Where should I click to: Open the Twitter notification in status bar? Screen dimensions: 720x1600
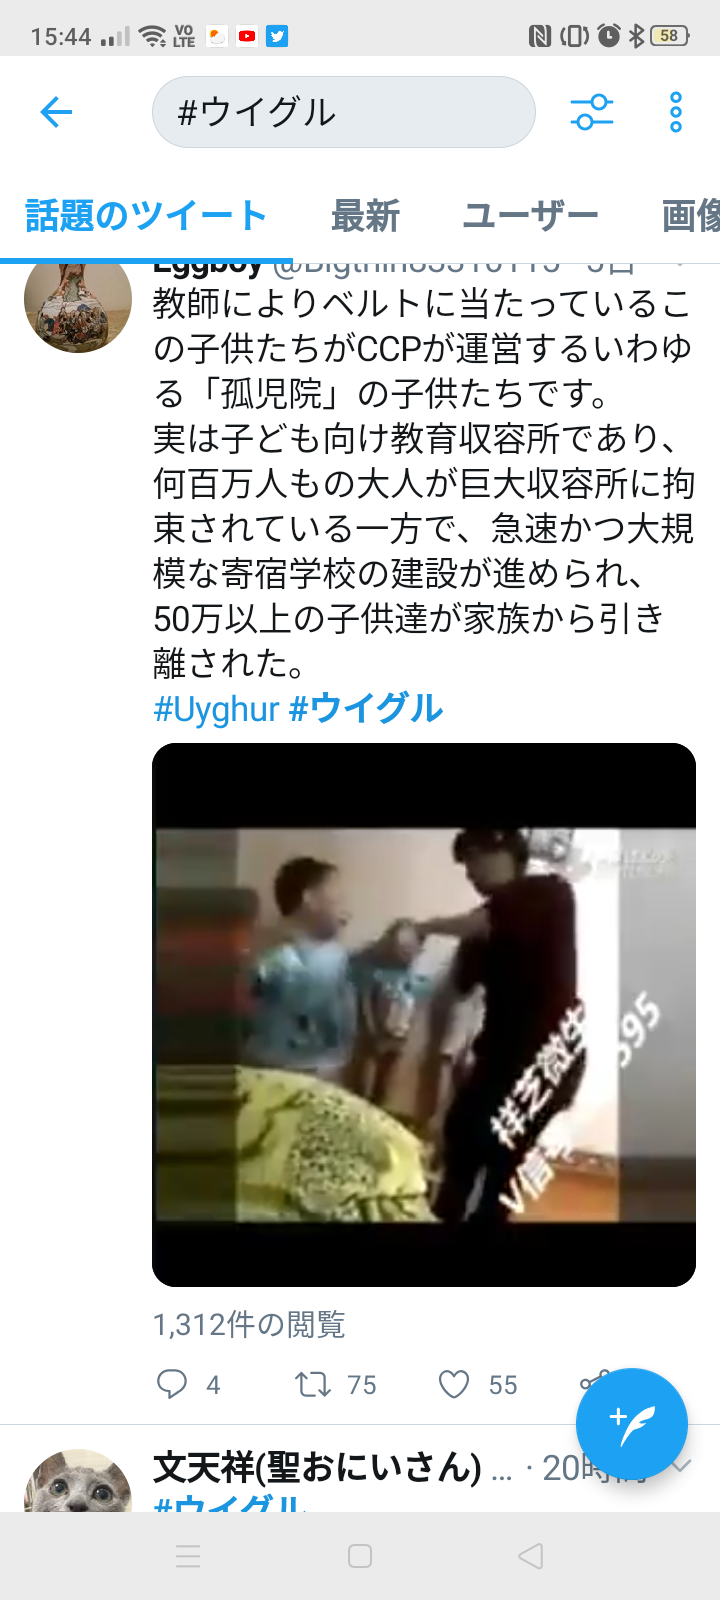(x=278, y=37)
